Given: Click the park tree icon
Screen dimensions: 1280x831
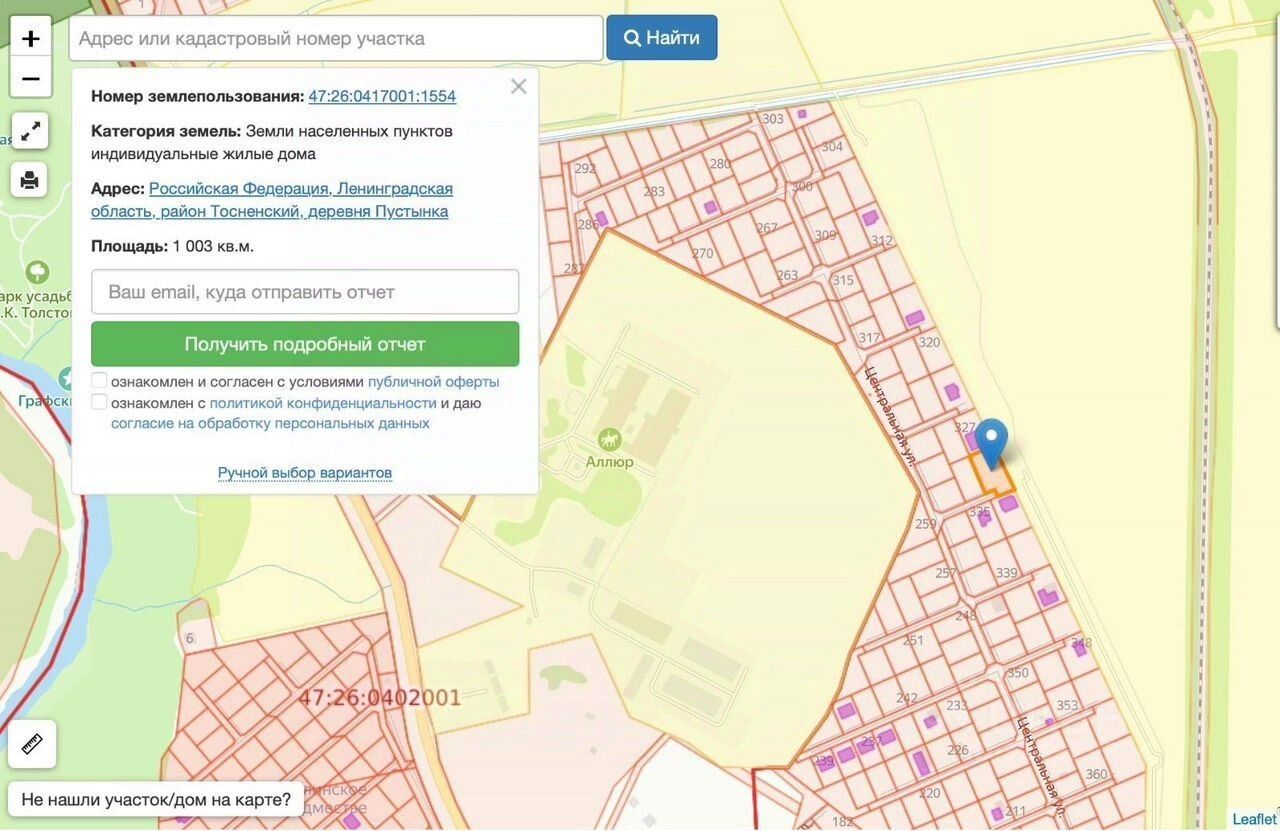Looking at the screenshot, I should point(38,272).
